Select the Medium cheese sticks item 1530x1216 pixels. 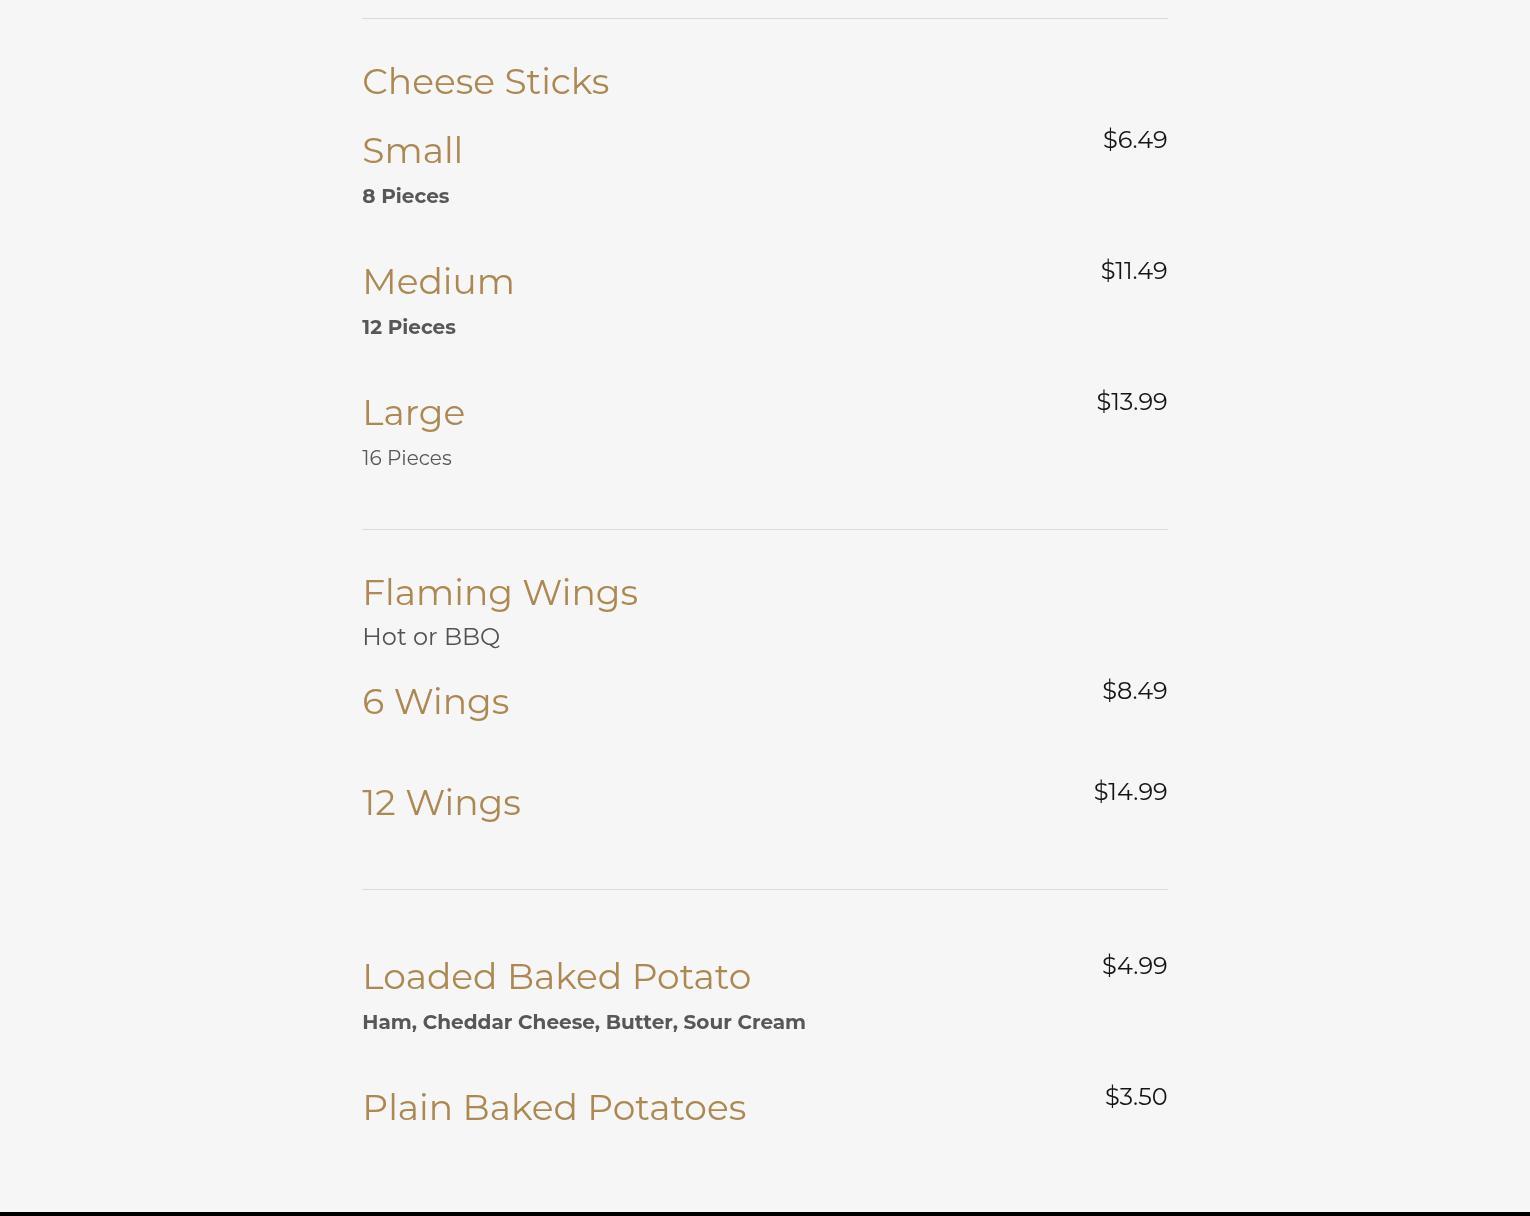point(438,282)
